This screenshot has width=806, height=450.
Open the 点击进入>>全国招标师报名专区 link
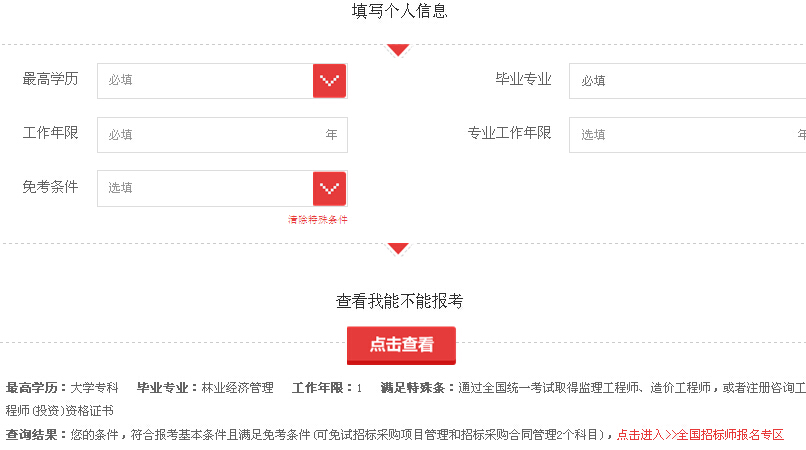pos(700,435)
